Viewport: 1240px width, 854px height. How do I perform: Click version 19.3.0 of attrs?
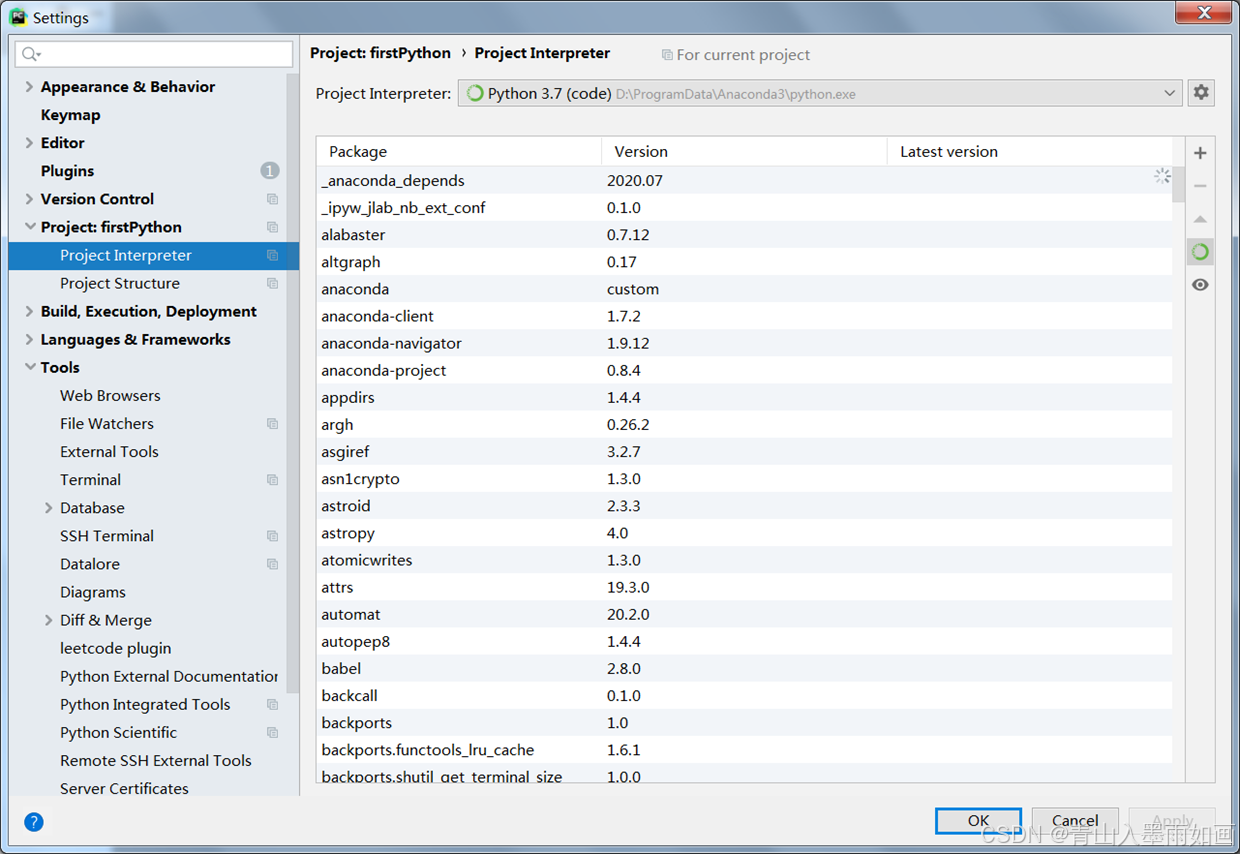click(628, 587)
